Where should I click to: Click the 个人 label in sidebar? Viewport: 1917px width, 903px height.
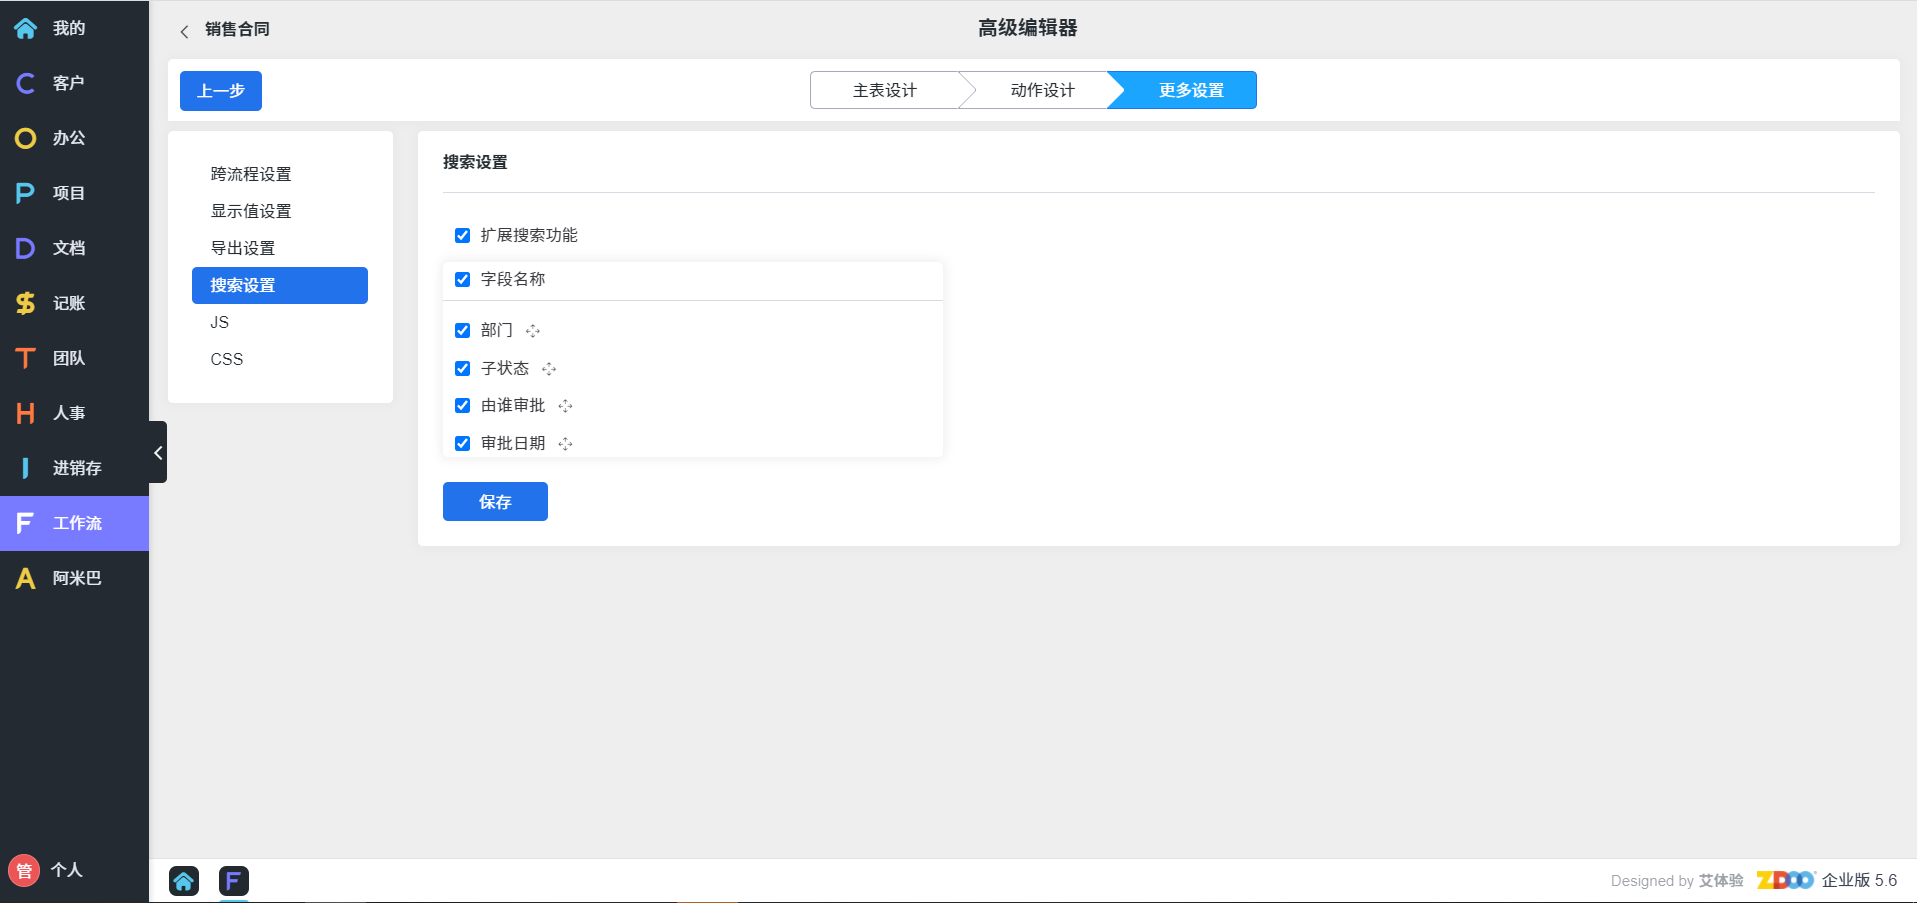(x=67, y=870)
